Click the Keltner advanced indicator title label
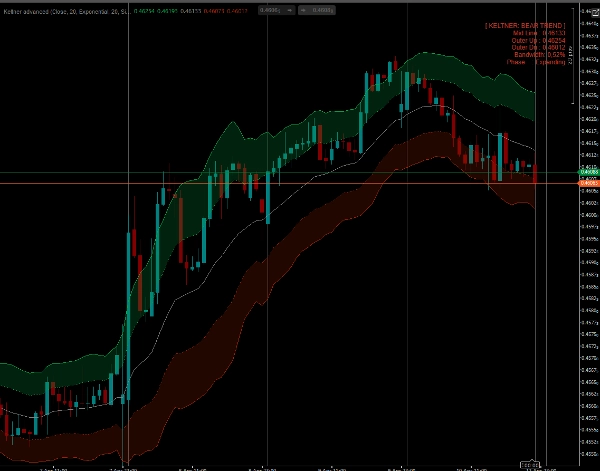The width and height of the screenshot is (600, 471). pos(62,11)
